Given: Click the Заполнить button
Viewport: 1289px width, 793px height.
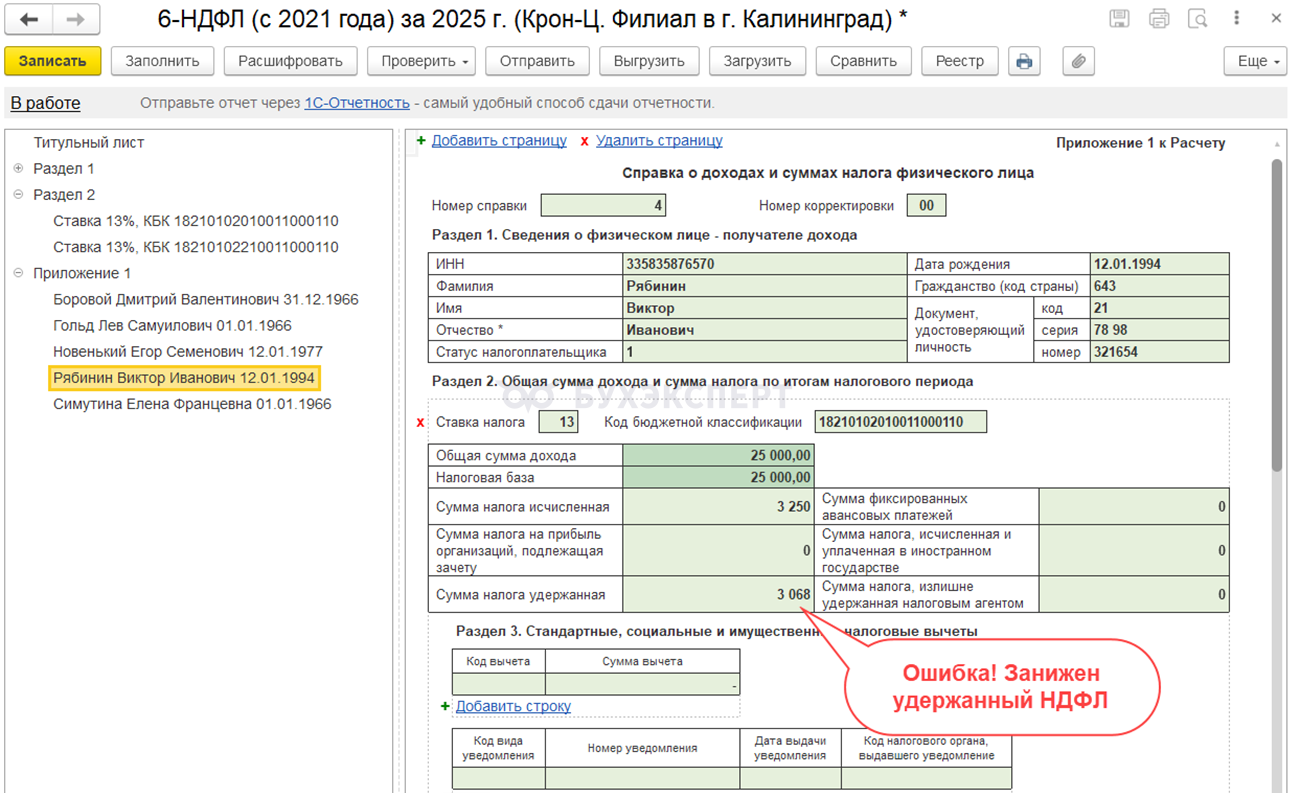Looking at the screenshot, I should [x=162, y=61].
